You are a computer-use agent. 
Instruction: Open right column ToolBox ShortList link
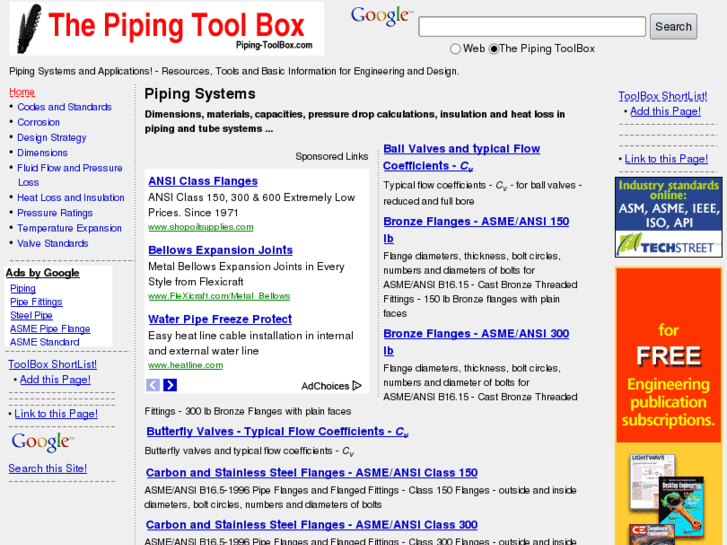(x=663, y=96)
